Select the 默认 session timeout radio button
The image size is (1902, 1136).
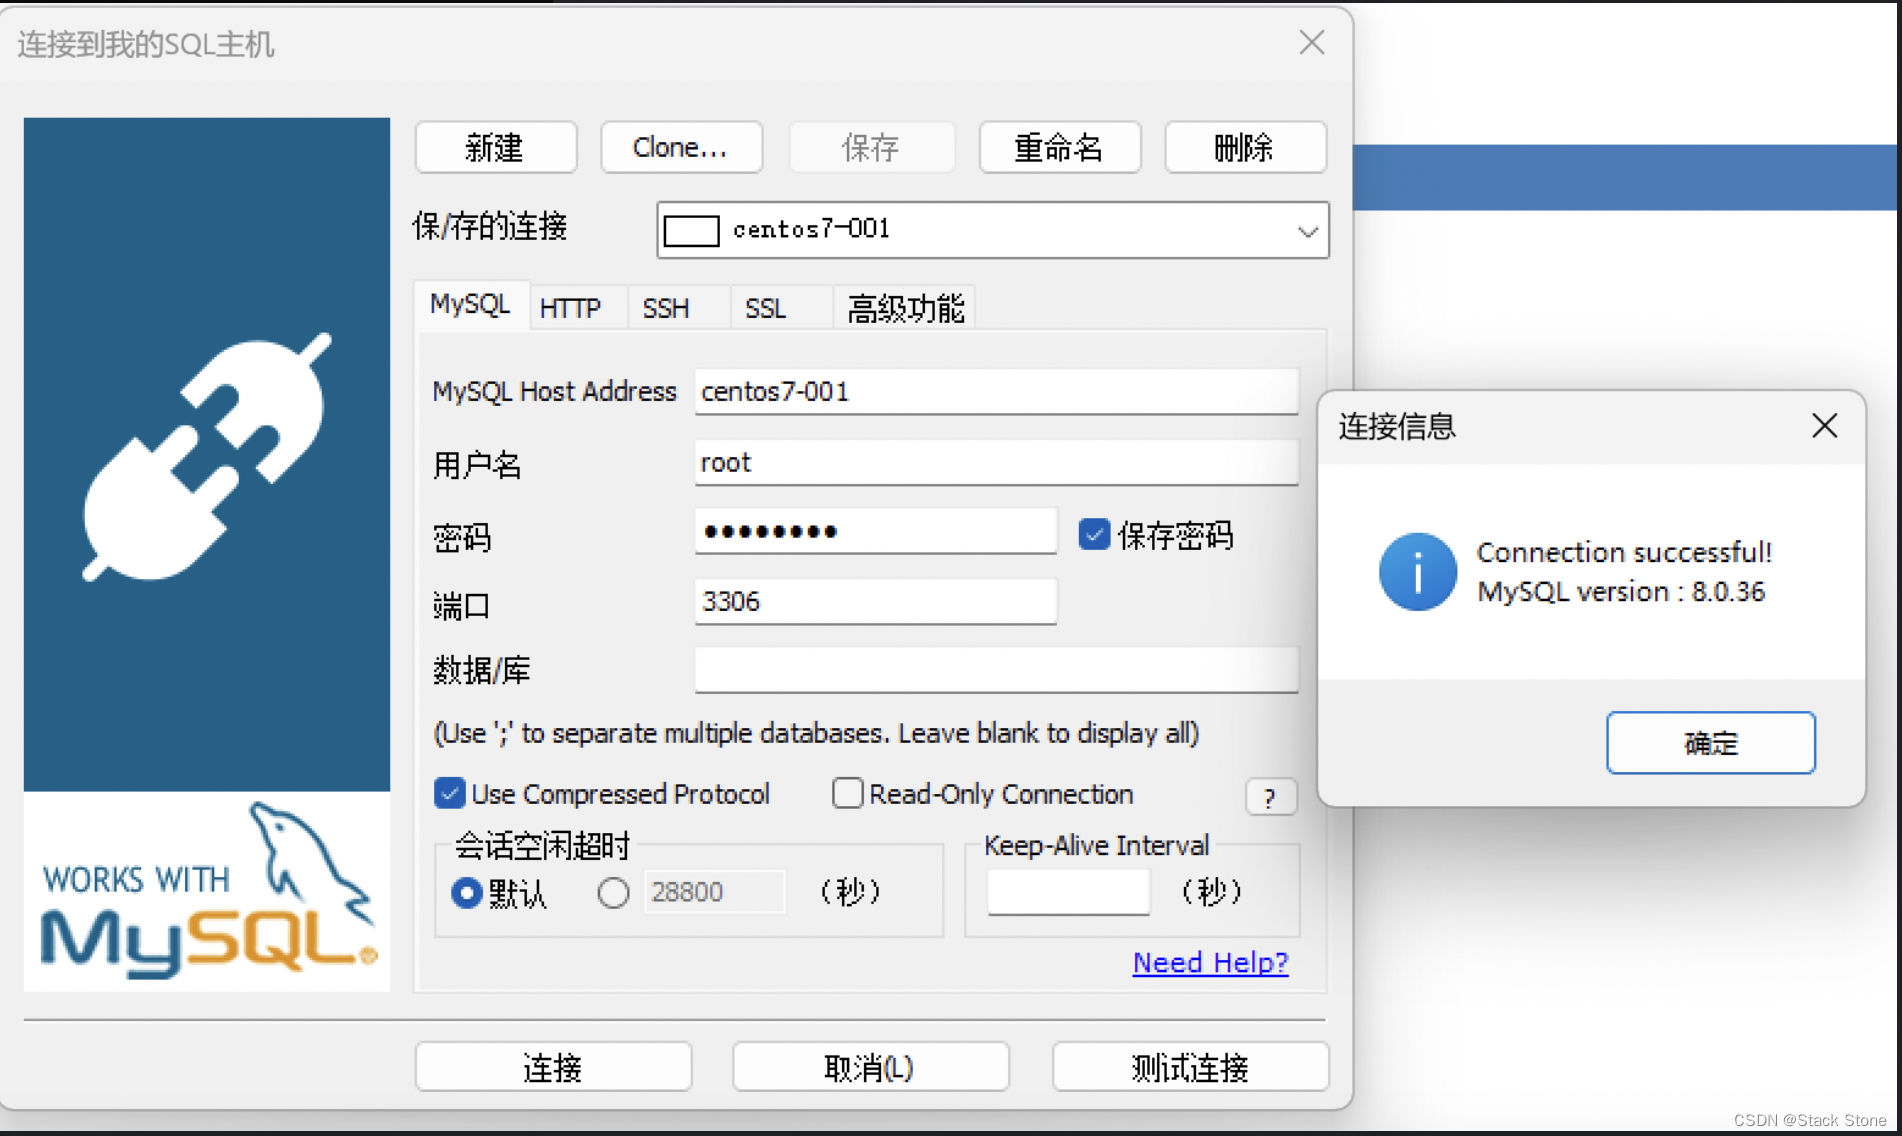pos(467,892)
